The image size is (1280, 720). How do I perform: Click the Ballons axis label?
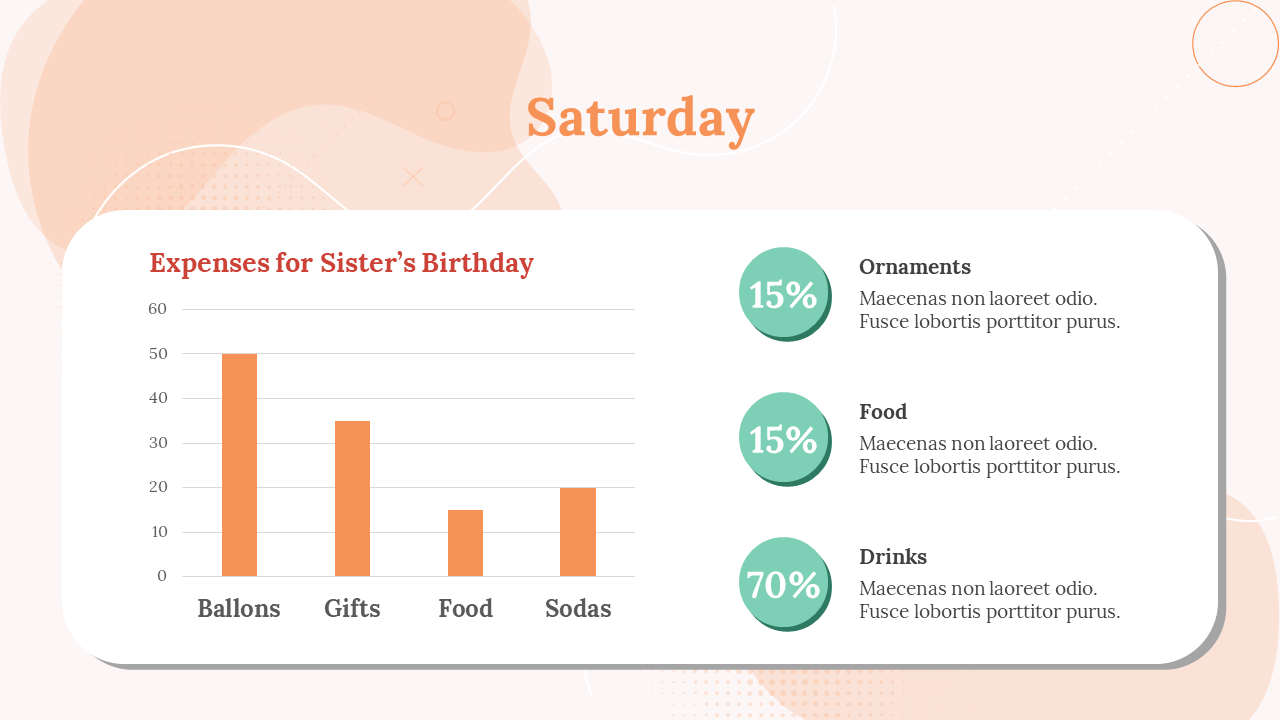coord(239,609)
